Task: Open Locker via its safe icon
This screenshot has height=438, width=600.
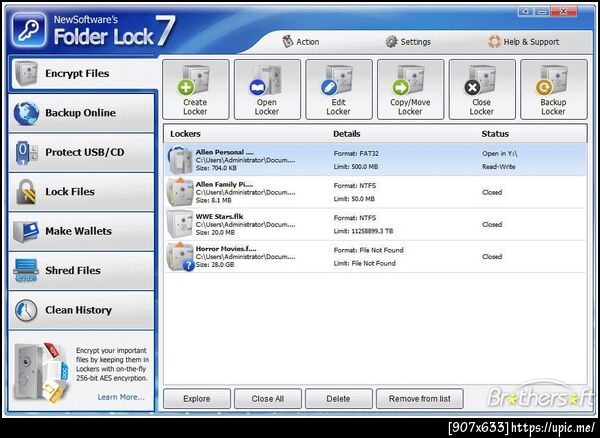Action: [267, 89]
